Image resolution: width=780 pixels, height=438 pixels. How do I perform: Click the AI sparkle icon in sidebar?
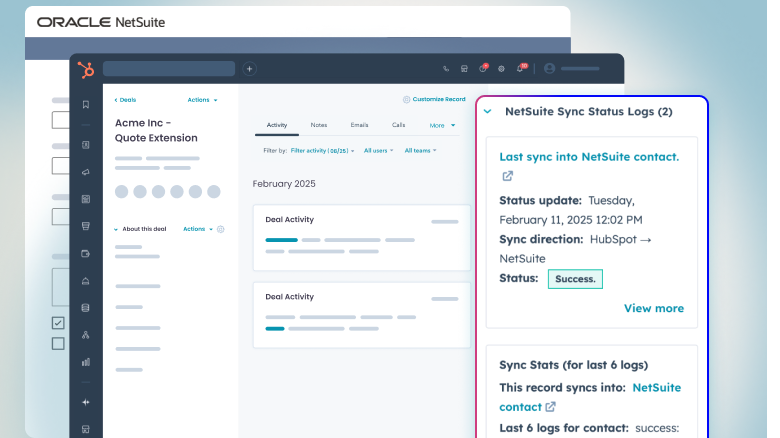pyautogui.click(x=86, y=402)
